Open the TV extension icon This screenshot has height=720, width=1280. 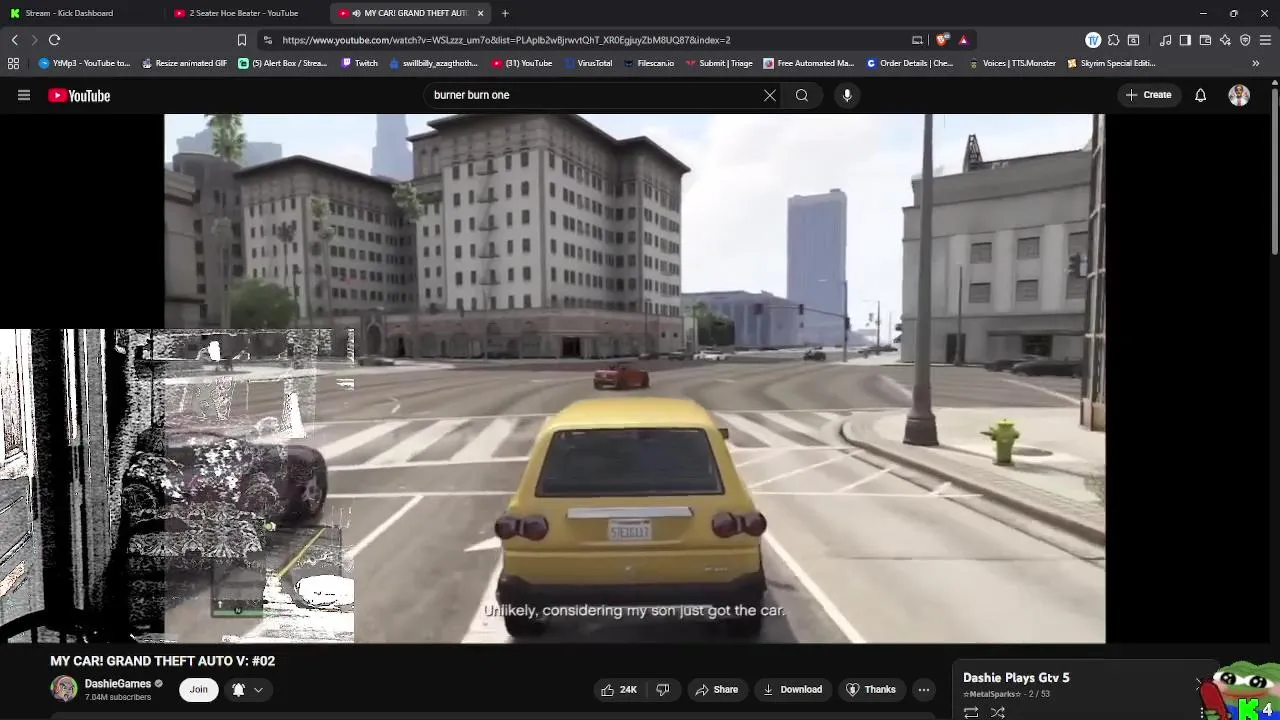(x=1093, y=40)
